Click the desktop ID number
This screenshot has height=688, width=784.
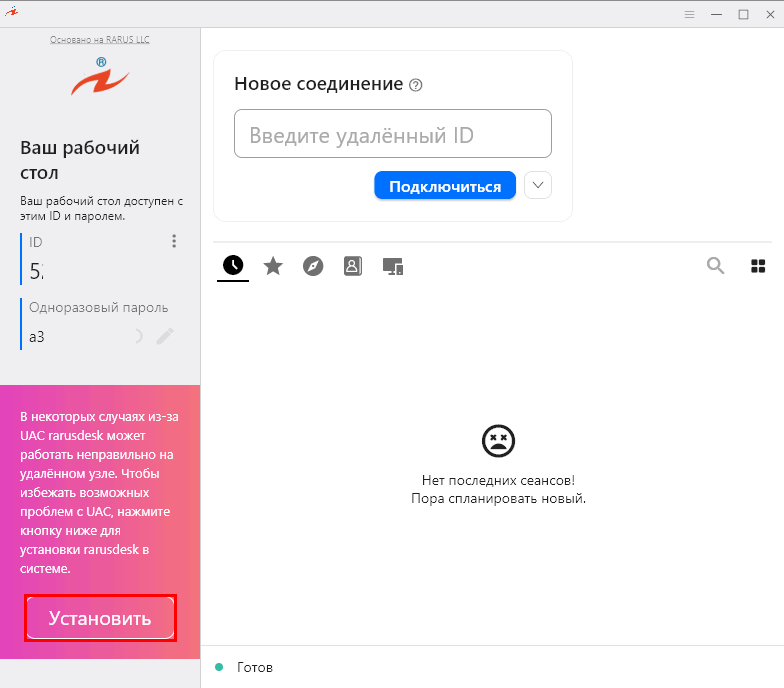click(x=37, y=270)
